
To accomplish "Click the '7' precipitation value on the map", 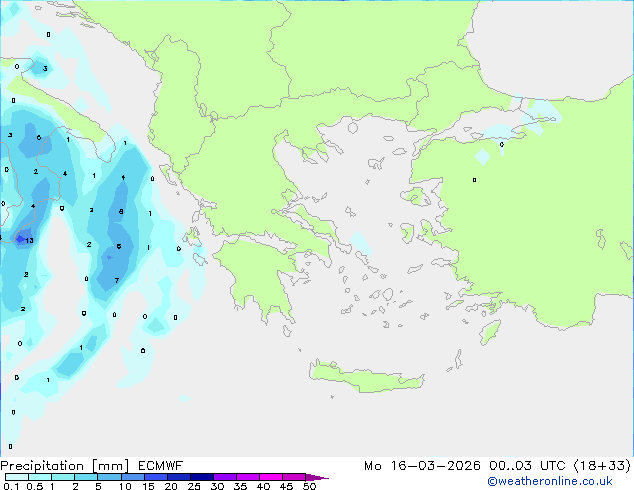I will pyautogui.click(x=117, y=280).
